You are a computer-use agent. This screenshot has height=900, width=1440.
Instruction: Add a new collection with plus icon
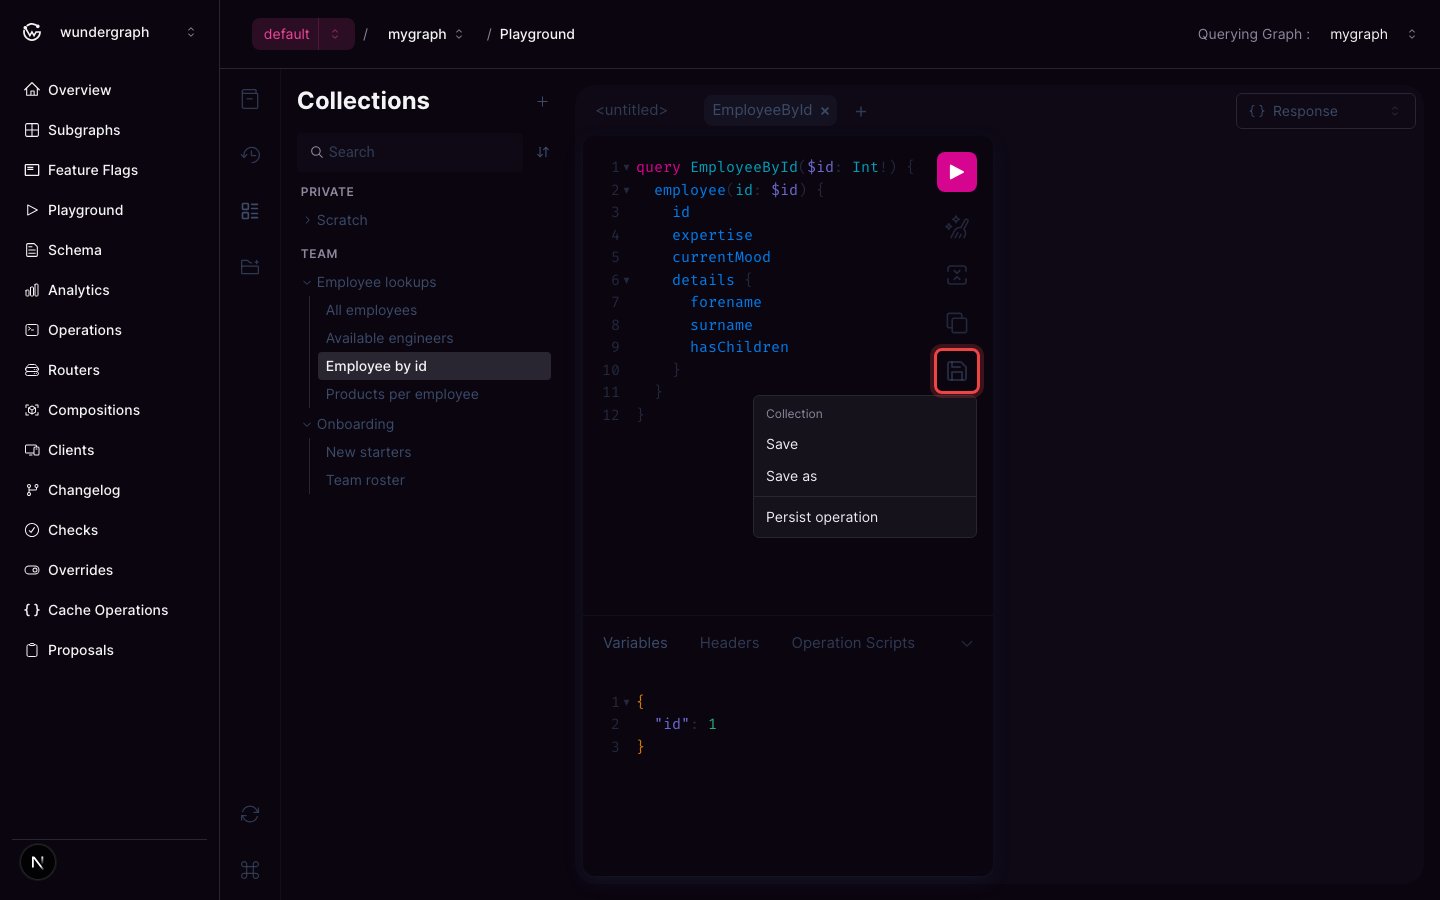542,101
